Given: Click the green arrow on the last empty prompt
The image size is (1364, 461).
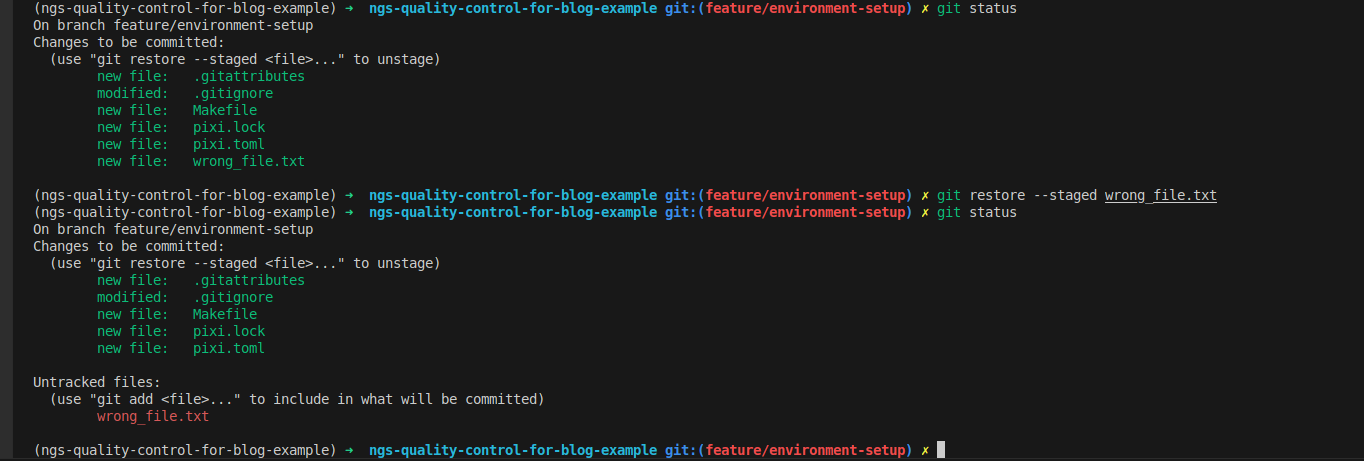Looking at the screenshot, I should (x=349, y=450).
